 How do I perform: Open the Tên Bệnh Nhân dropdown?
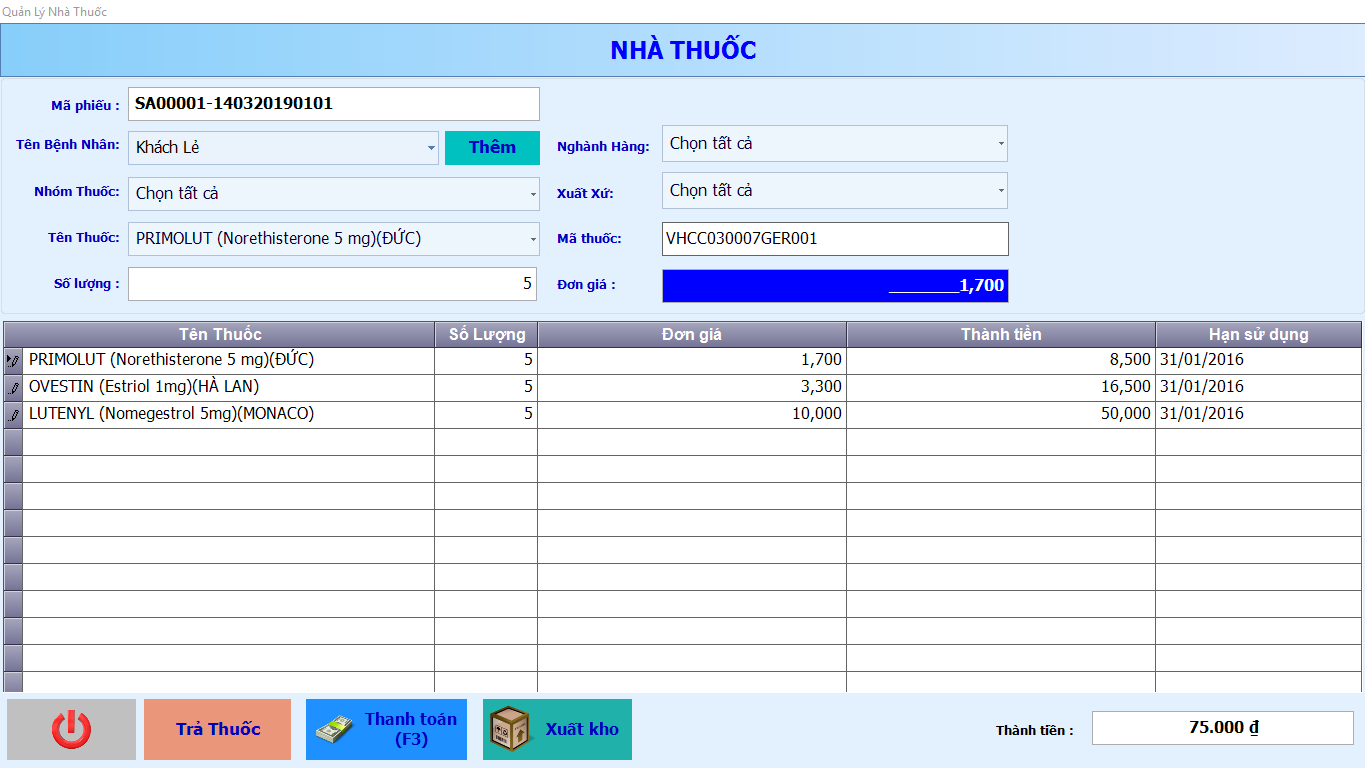[x=431, y=148]
